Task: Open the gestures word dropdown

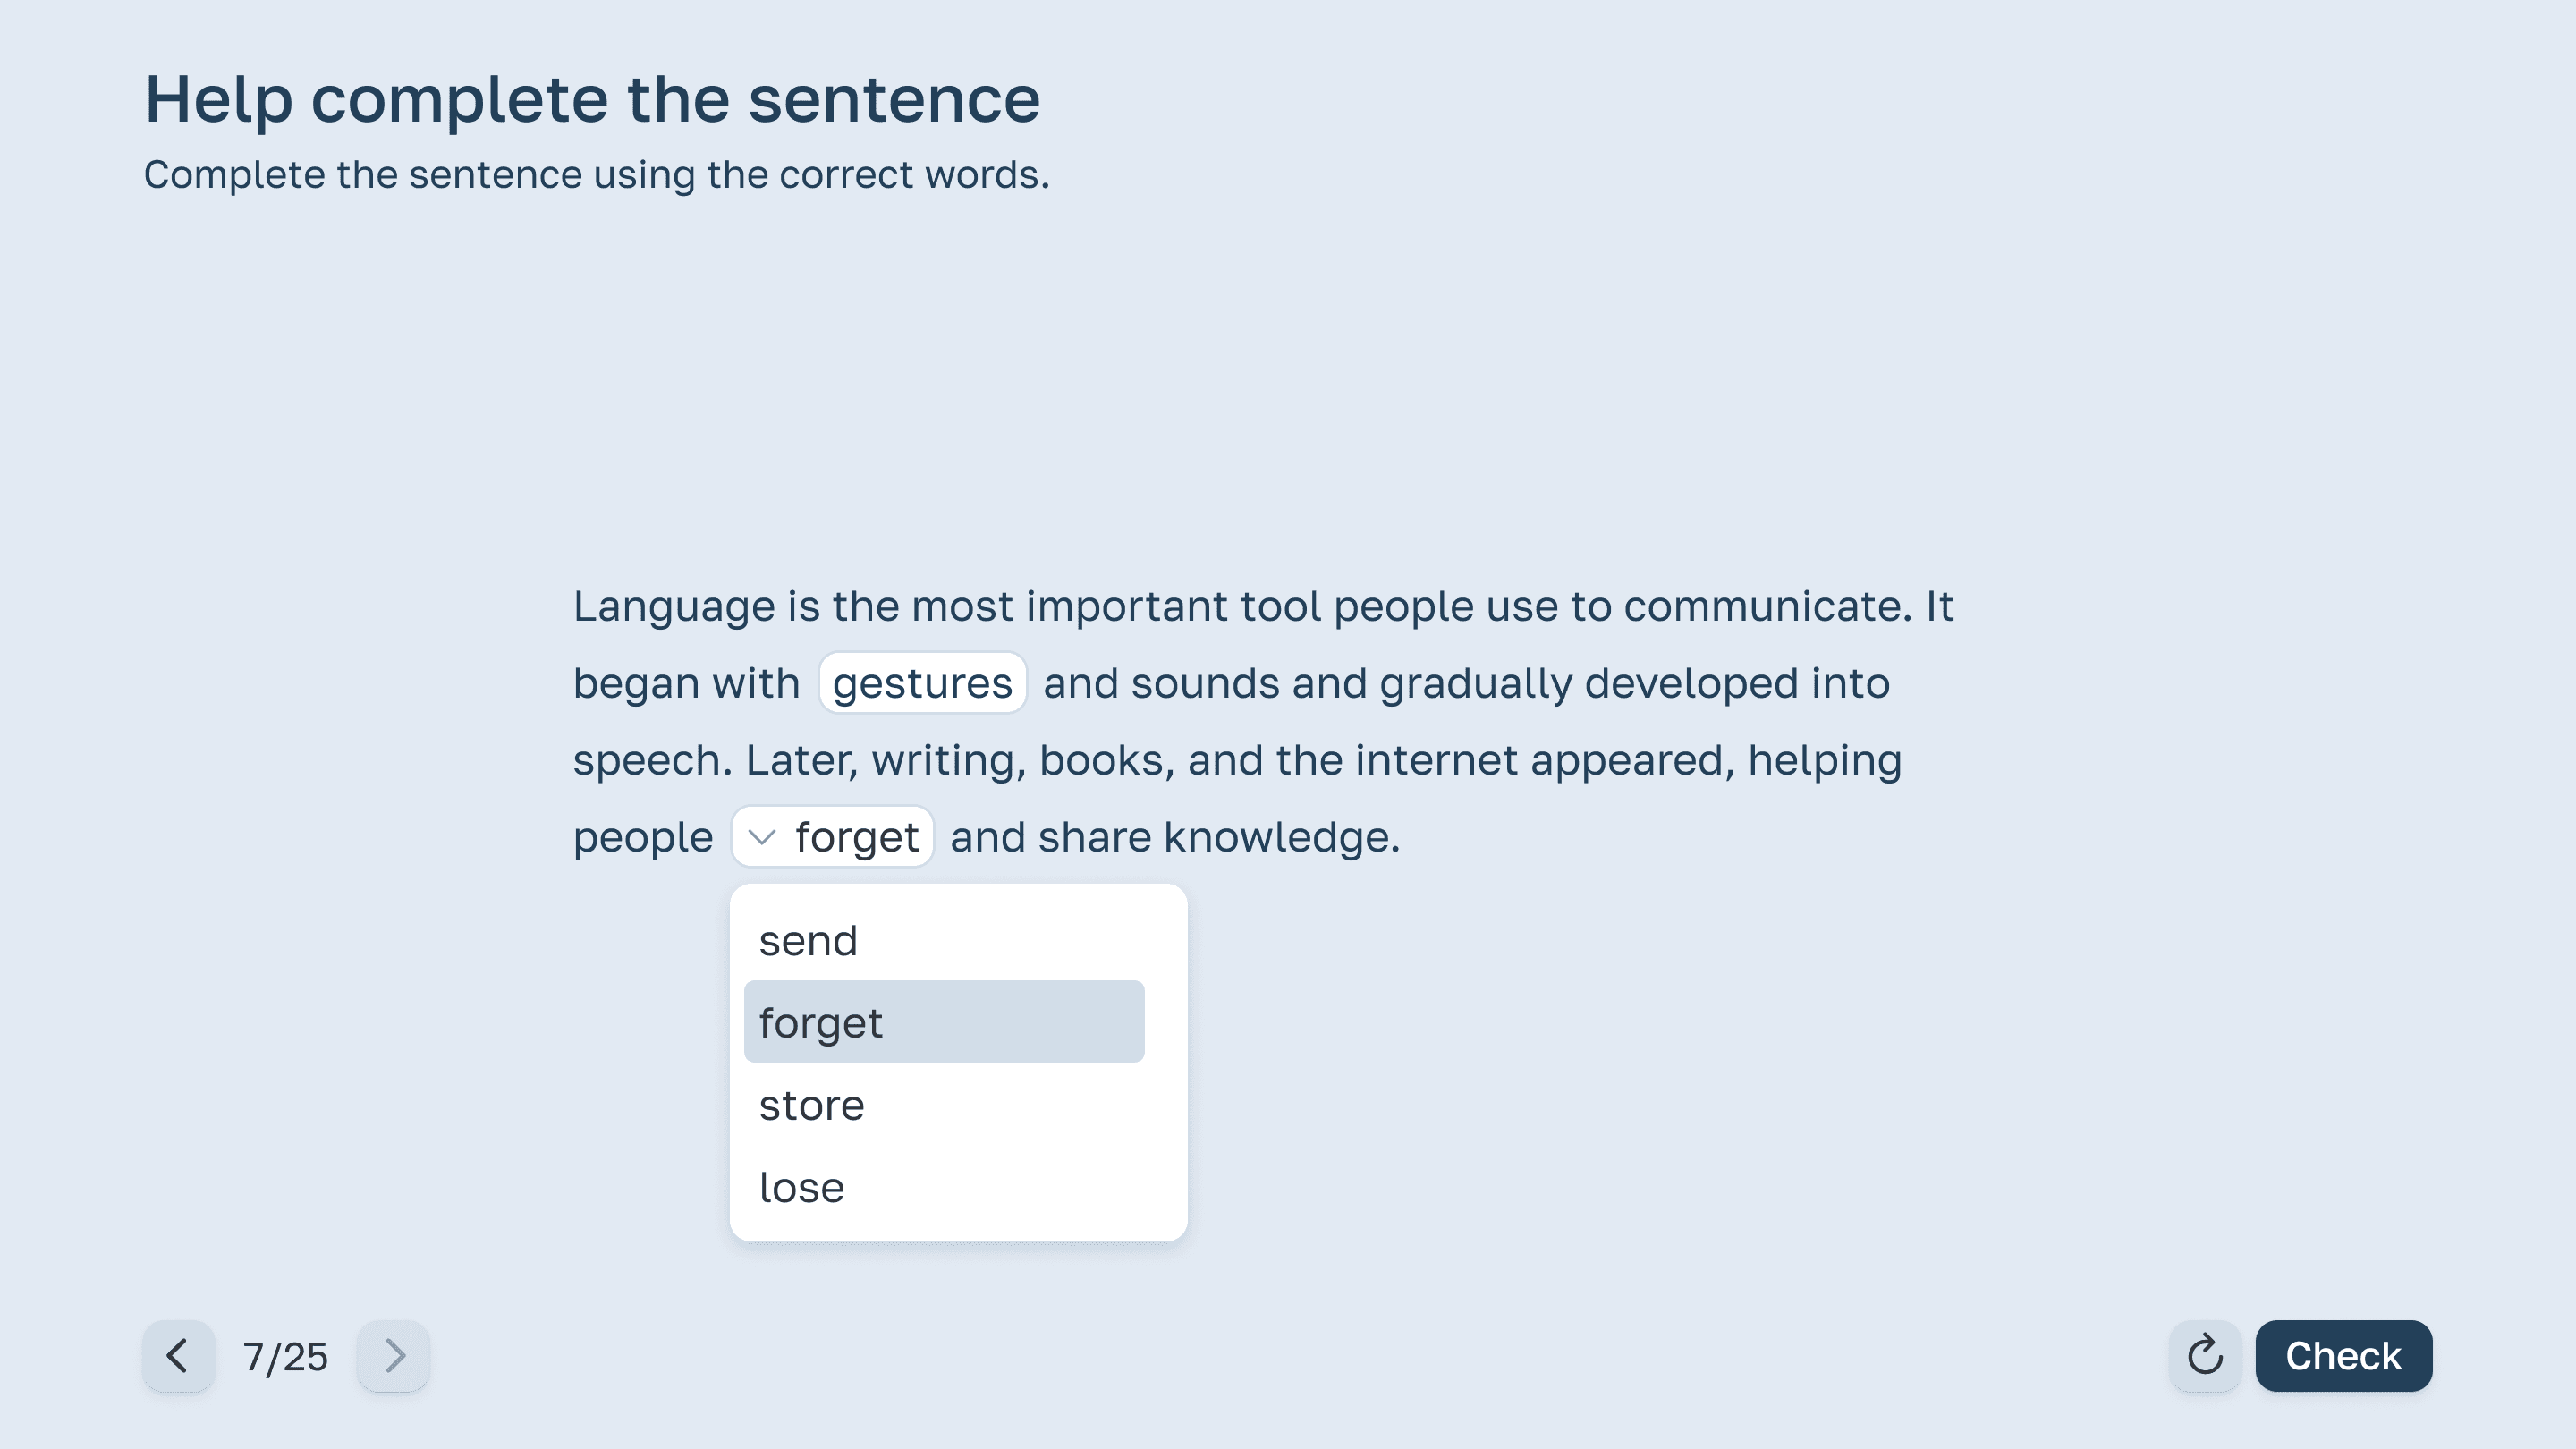Action: (x=922, y=683)
